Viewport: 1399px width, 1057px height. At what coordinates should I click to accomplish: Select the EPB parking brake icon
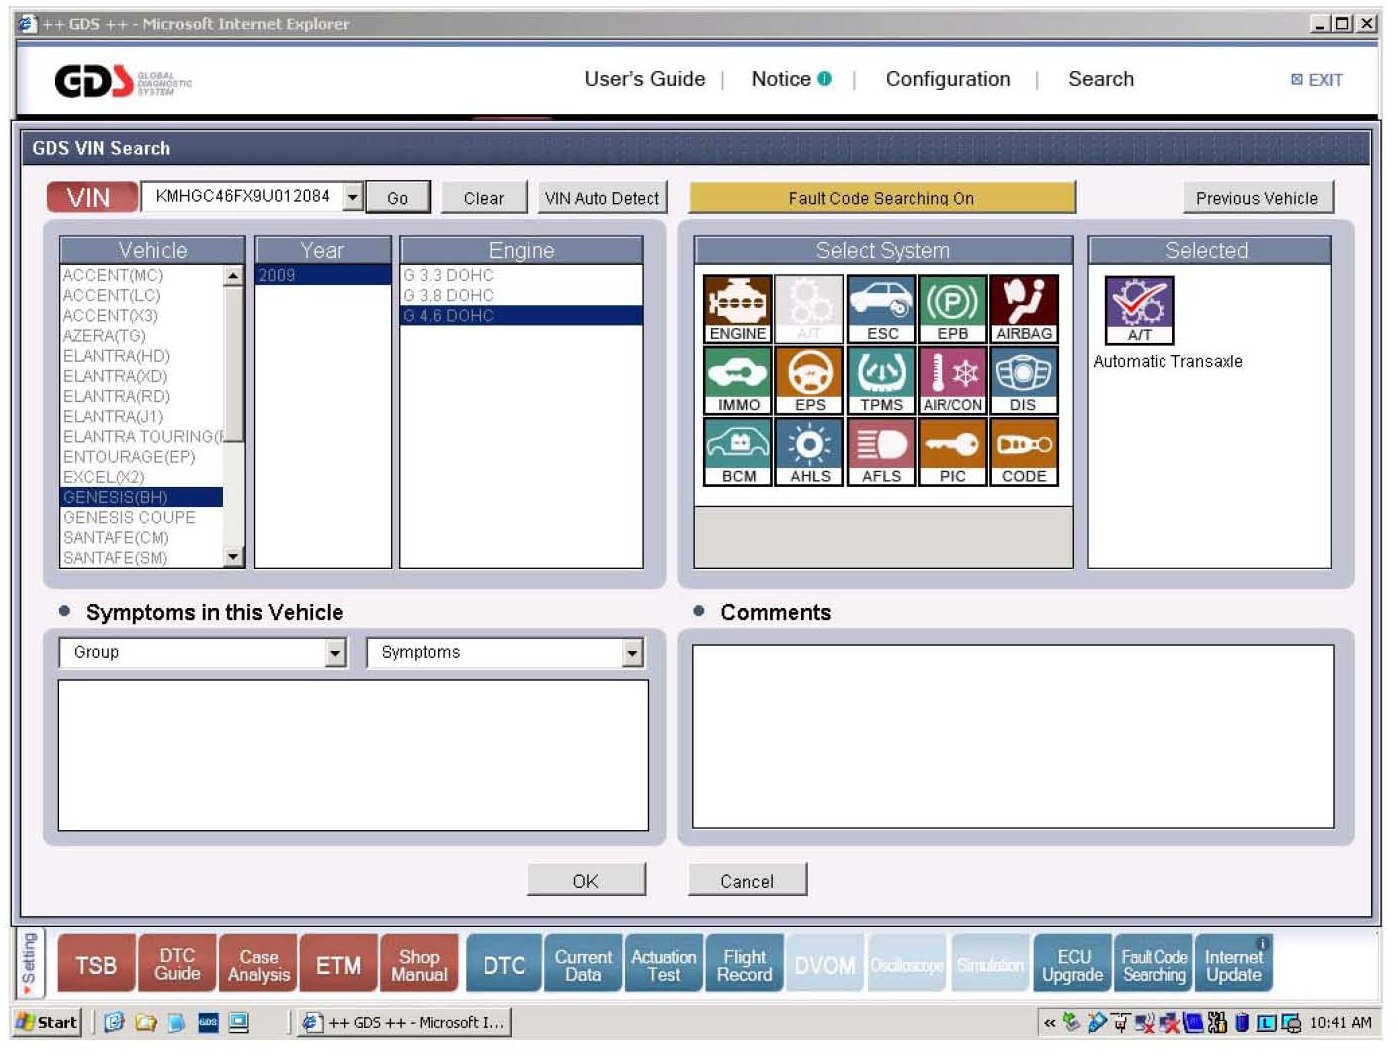pyautogui.click(x=952, y=308)
